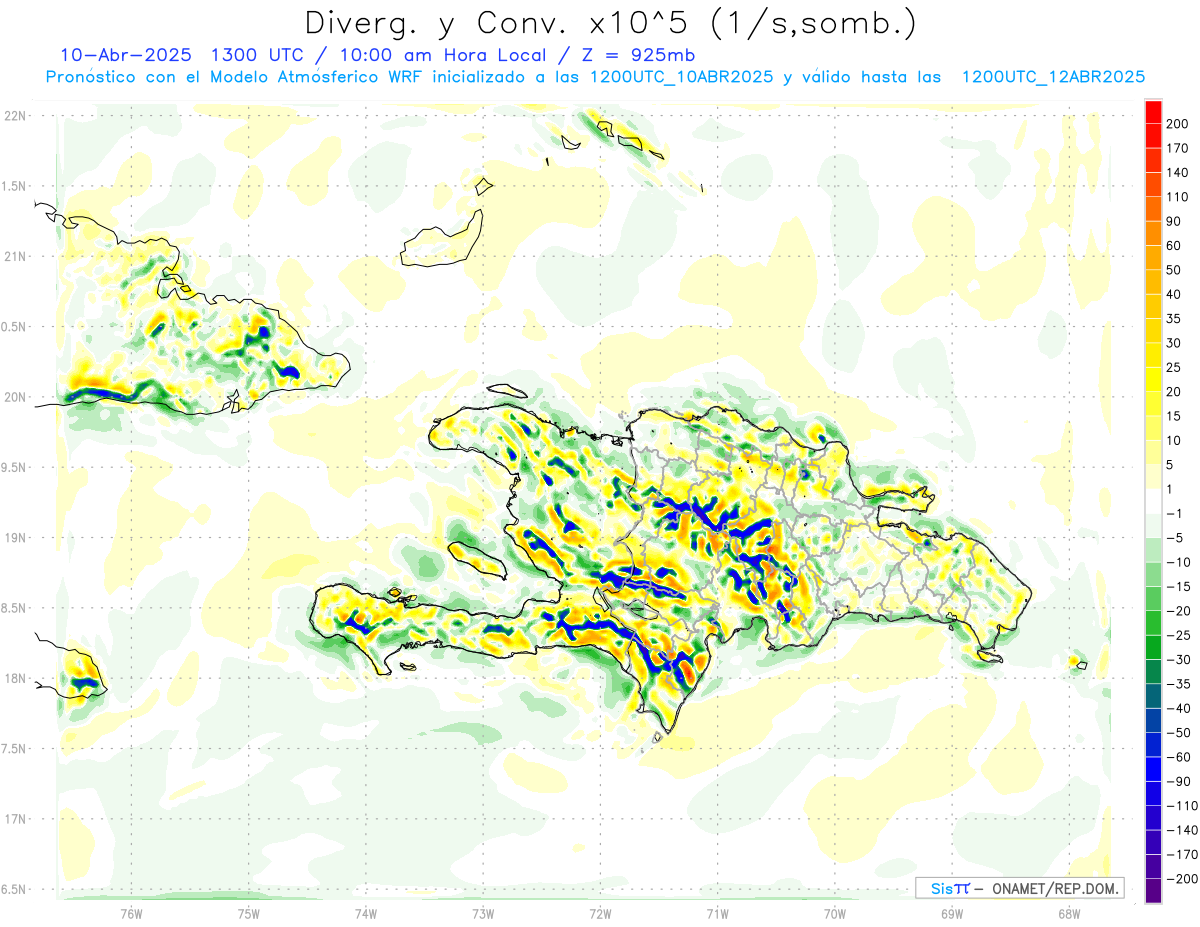
Task: Click the 73W longitude label
Action: (483, 913)
